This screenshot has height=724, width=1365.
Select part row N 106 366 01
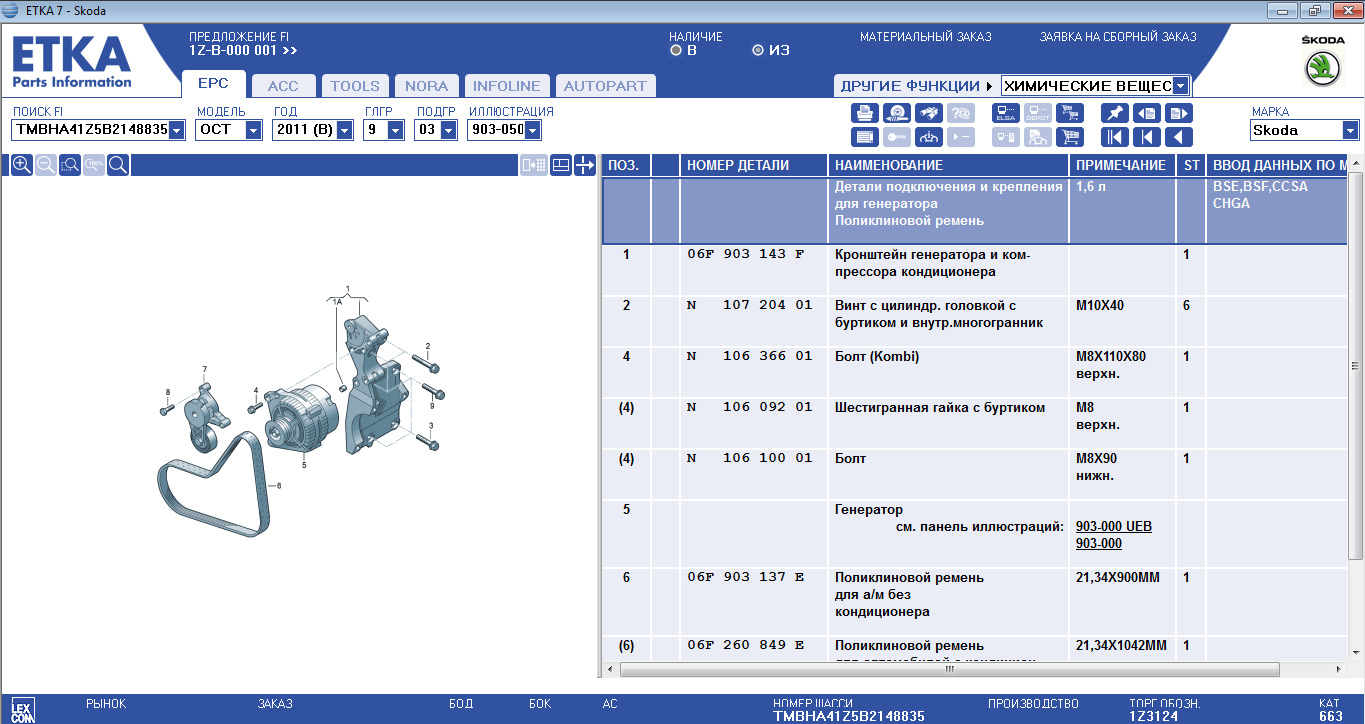click(x=975, y=373)
